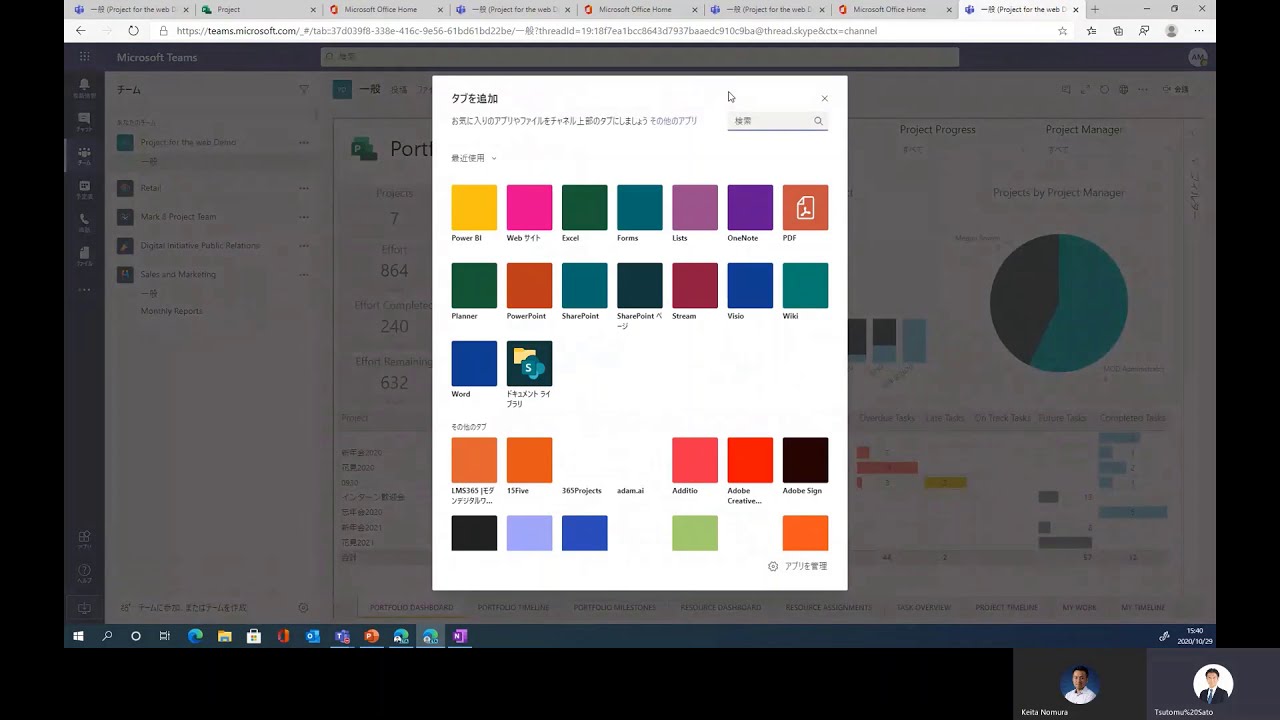The height and width of the screenshot is (720, 1280).
Task: Choose the Additio app tile
Action: 695,460
